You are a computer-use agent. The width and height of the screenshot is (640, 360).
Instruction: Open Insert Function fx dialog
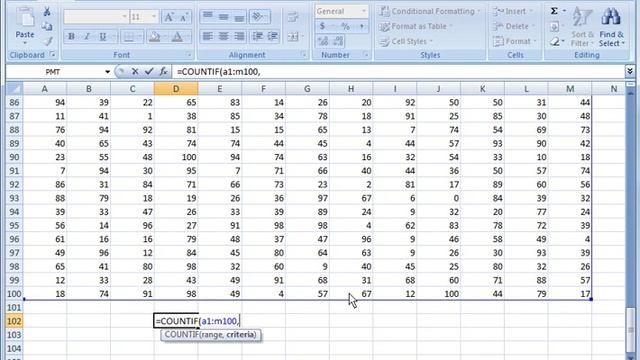coord(163,72)
